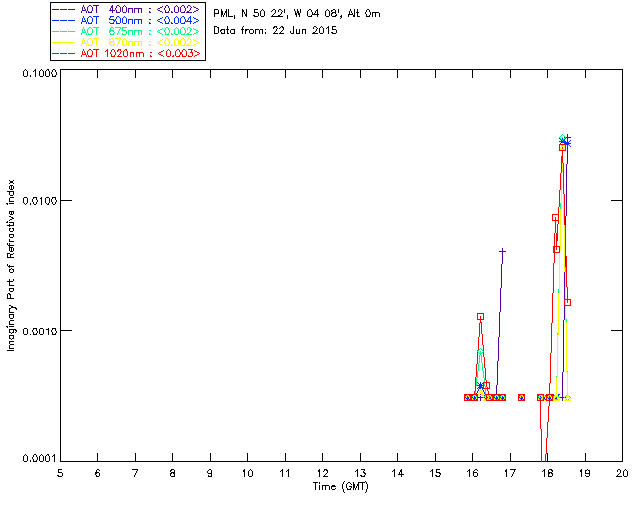Viewport: 640px width, 512px height.
Task: Click the red square marker at the 16 GMT peak
Action: click(x=480, y=316)
